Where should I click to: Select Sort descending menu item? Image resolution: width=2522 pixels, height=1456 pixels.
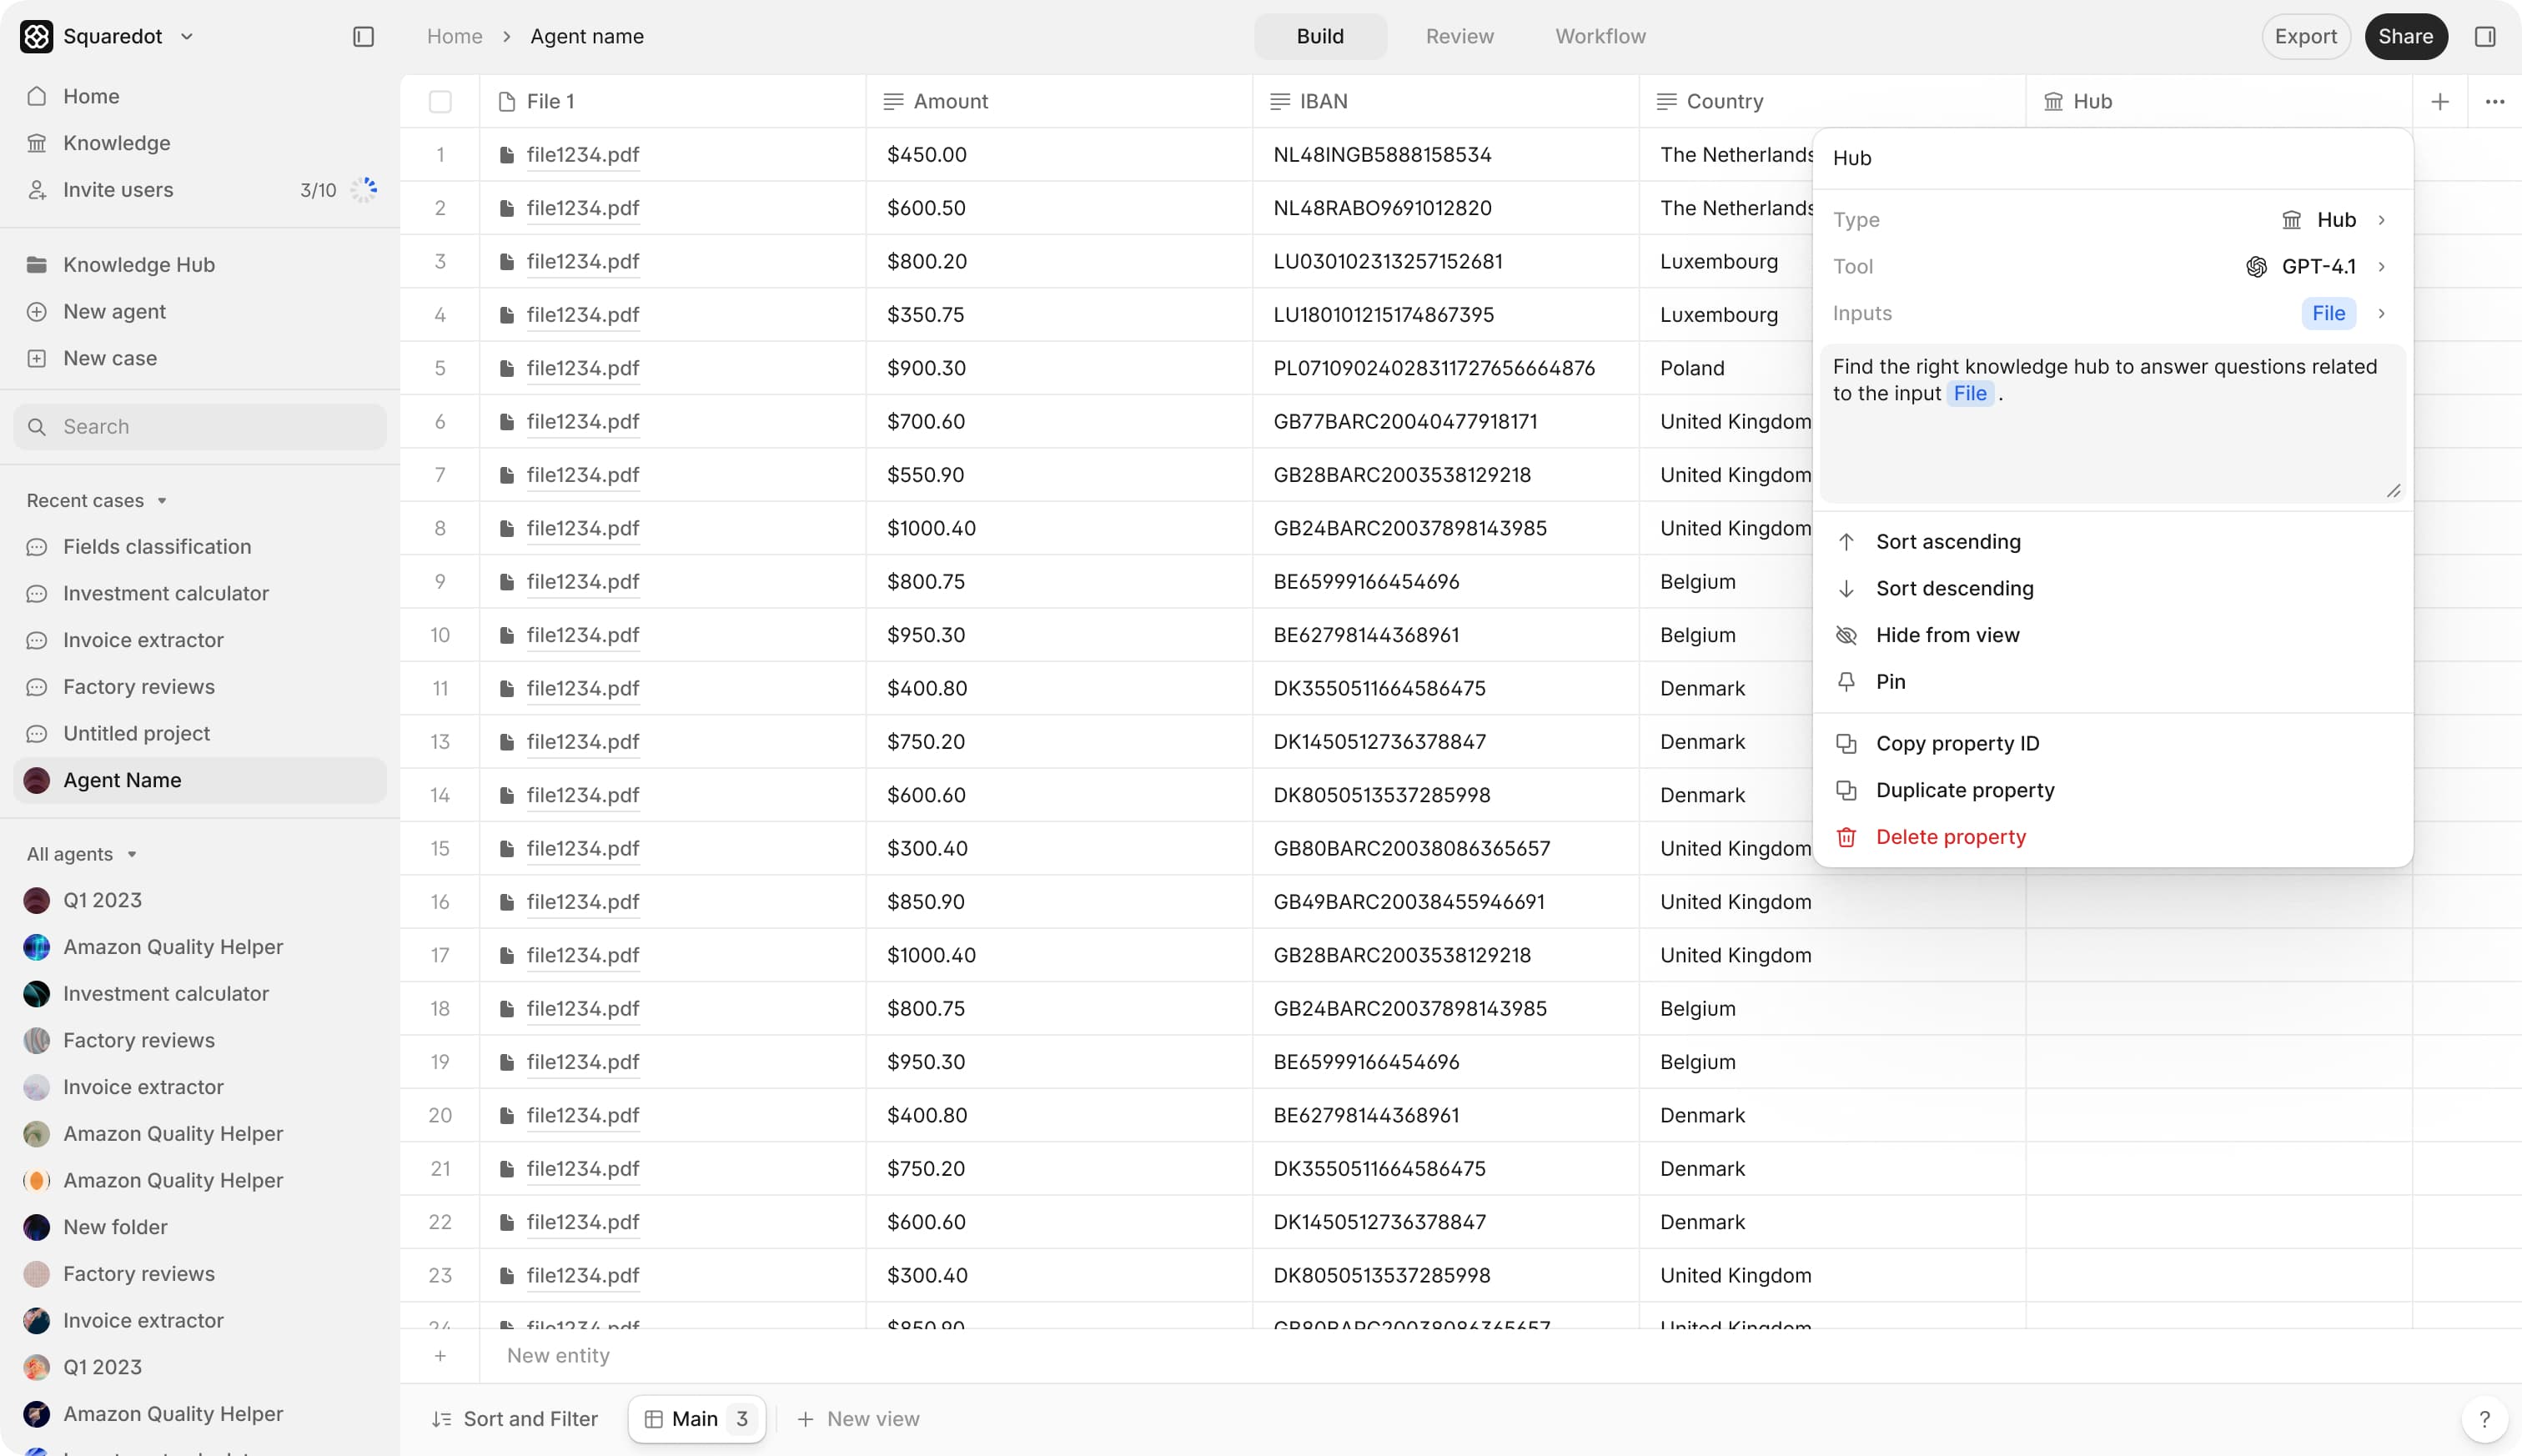click(x=1953, y=589)
